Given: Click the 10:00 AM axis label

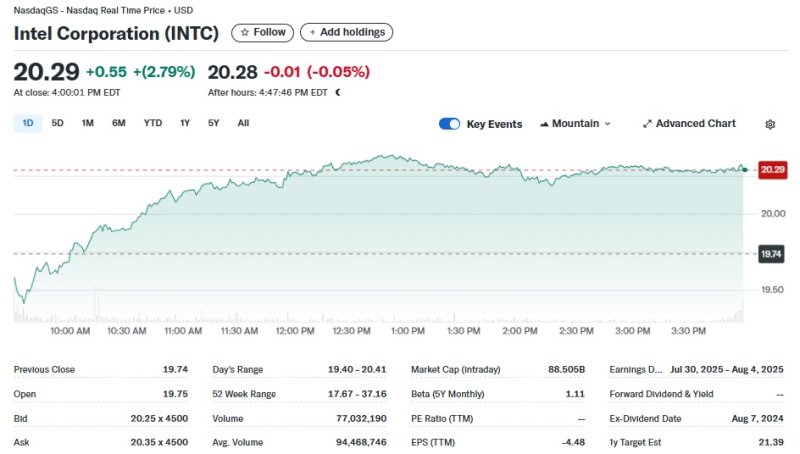Looking at the screenshot, I should 70,331.
